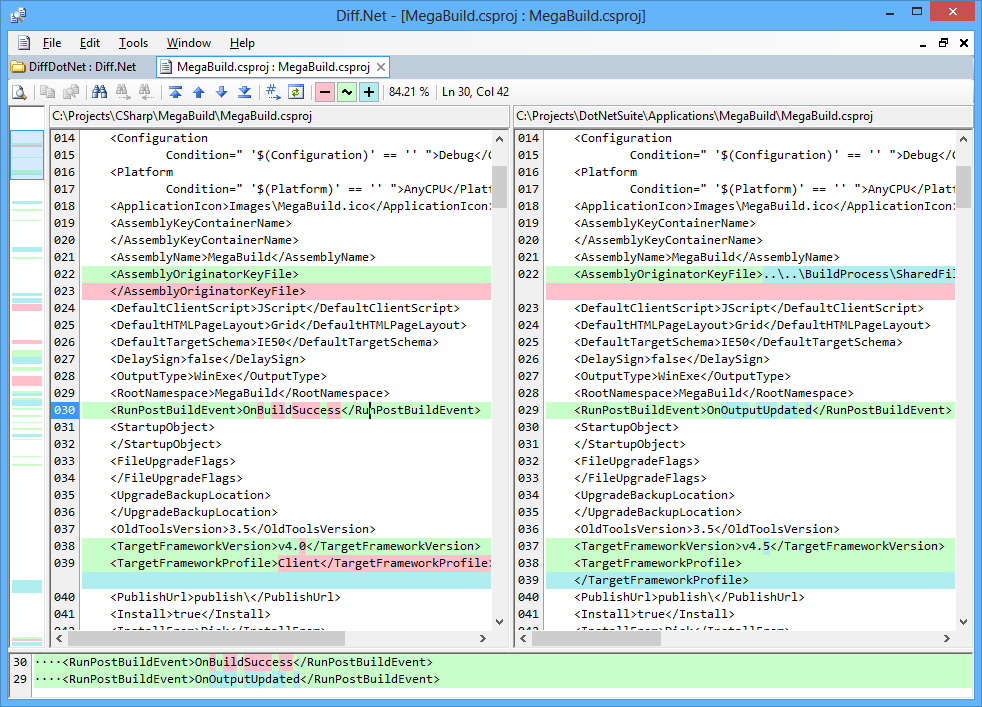
Task: Open the Go To Line tool
Action: 272,91
